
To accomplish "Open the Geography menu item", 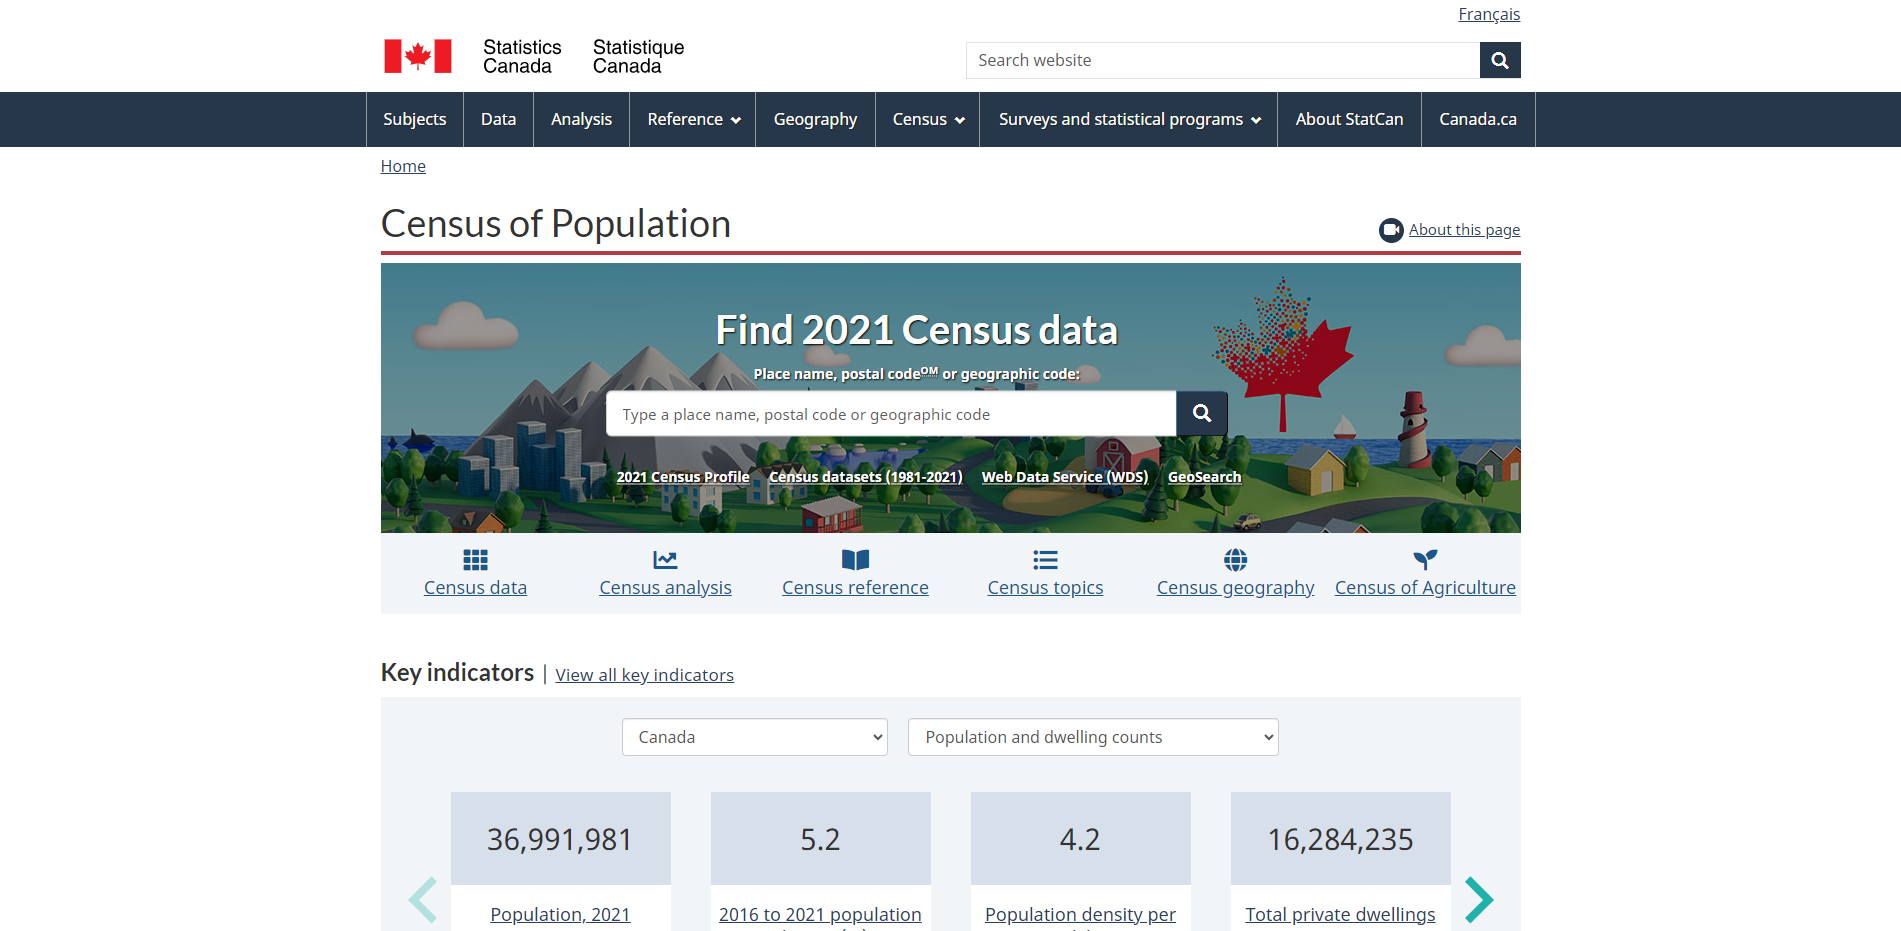I will click(x=816, y=120).
